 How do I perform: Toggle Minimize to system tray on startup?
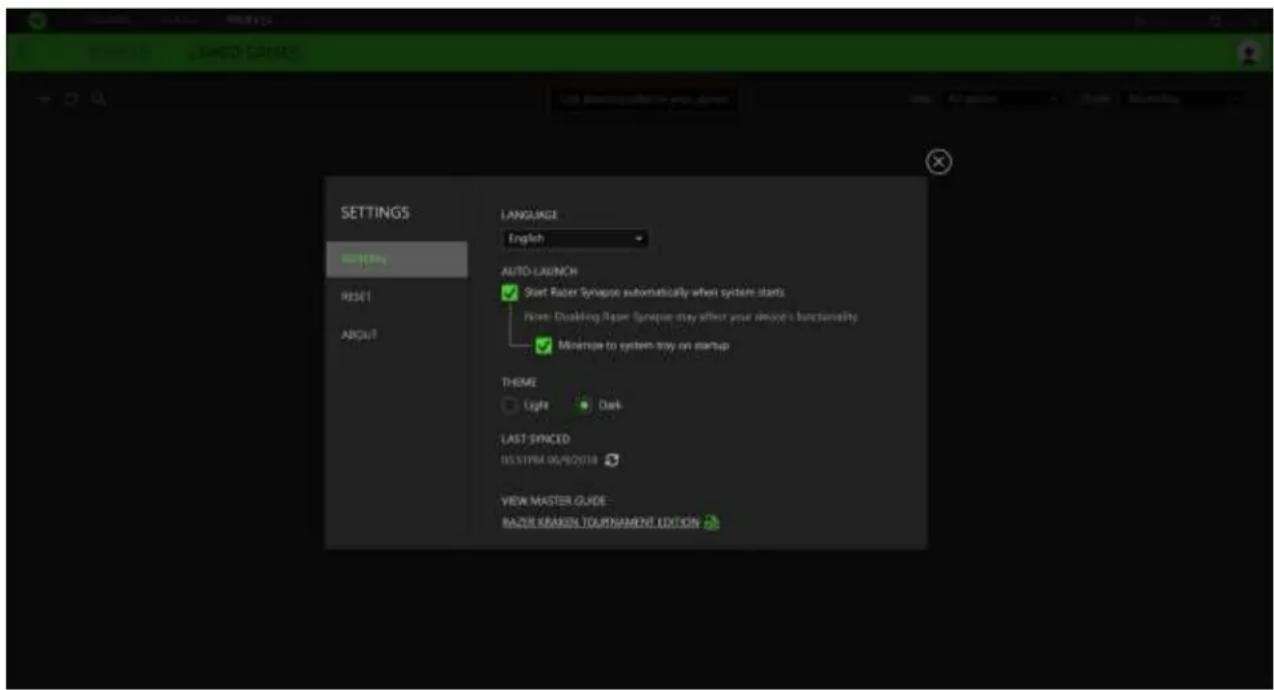(x=544, y=345)
